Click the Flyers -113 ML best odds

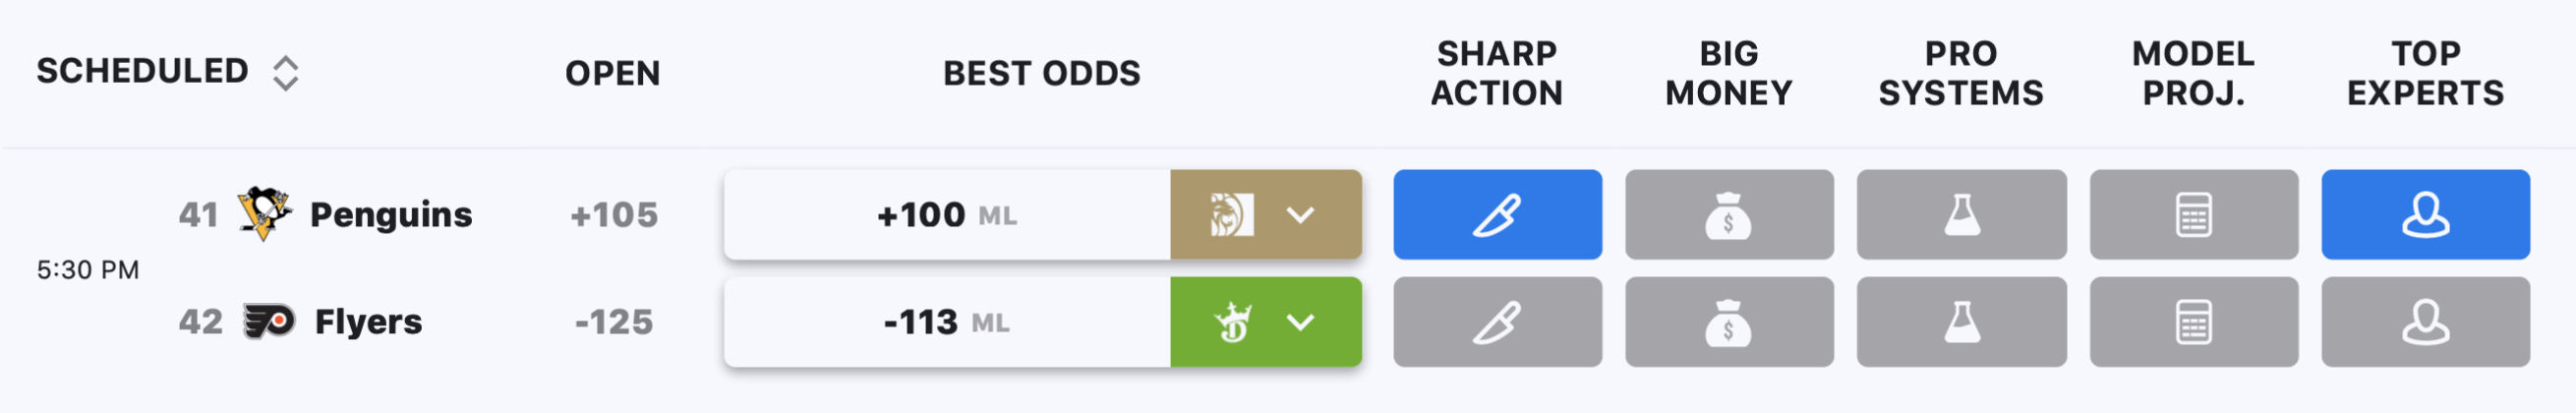[x=947, y=322]
